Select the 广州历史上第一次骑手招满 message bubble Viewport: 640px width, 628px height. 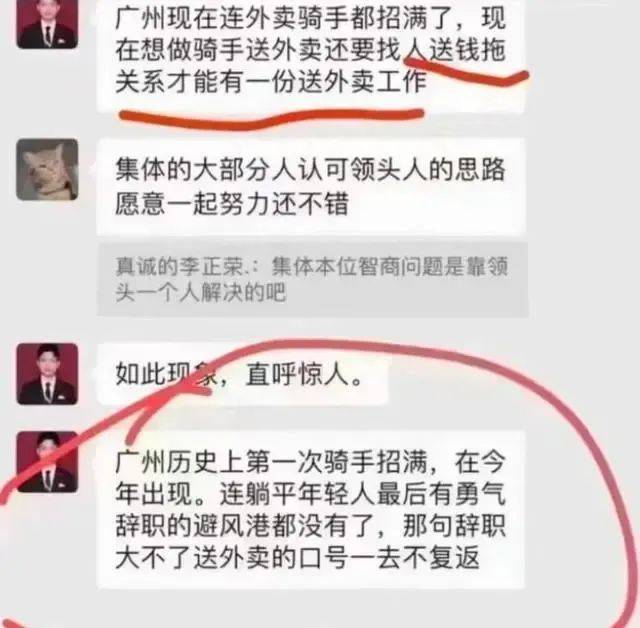311,510
